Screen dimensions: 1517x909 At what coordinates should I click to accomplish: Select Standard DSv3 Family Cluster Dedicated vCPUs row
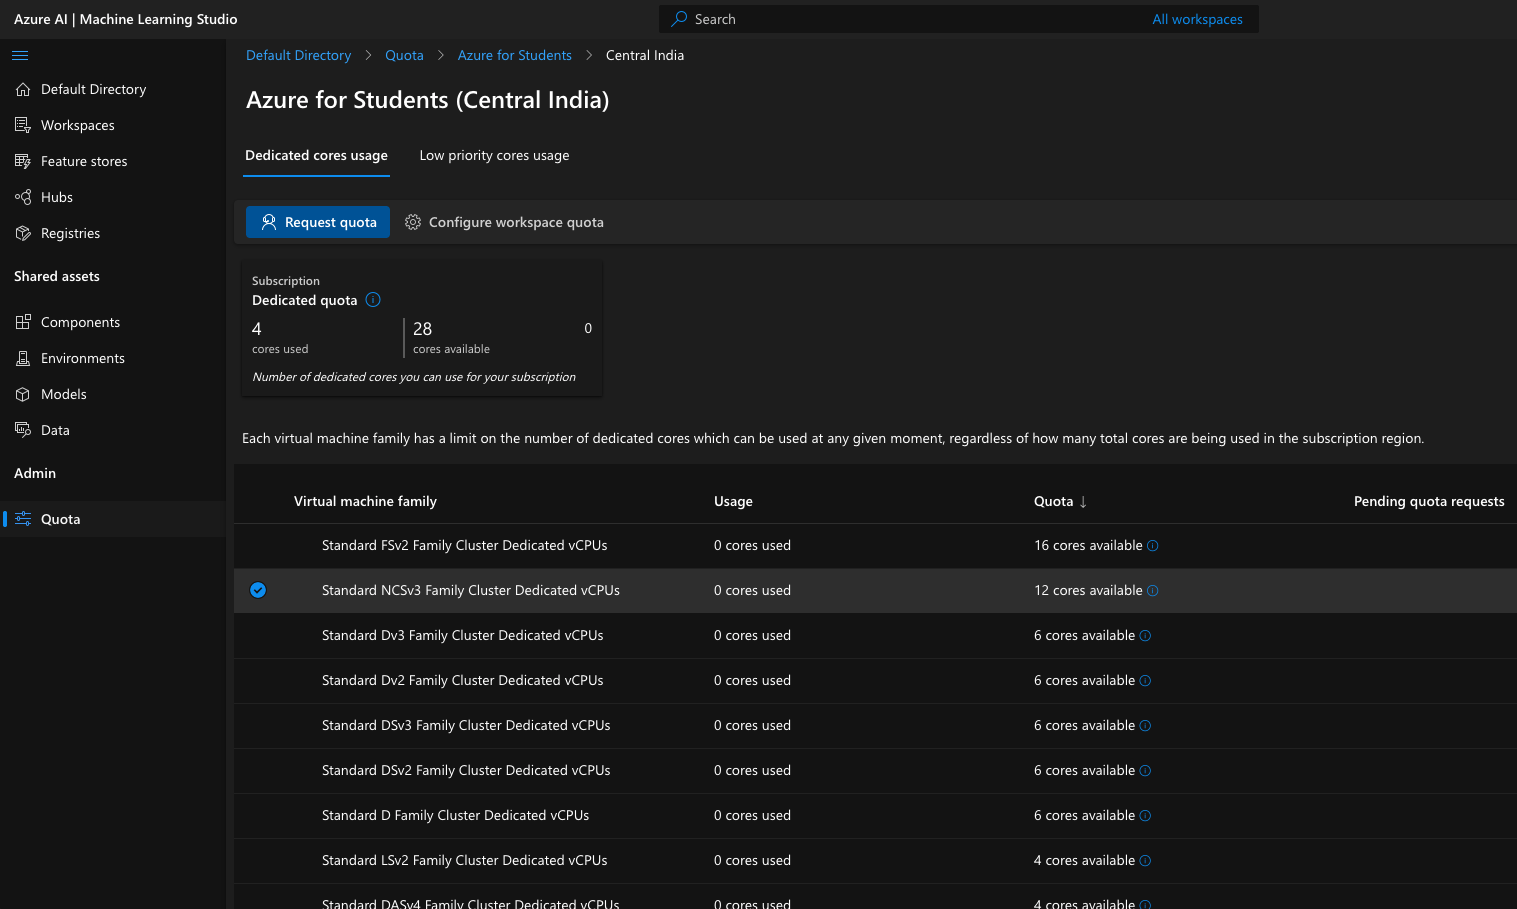tap(875, 726)
